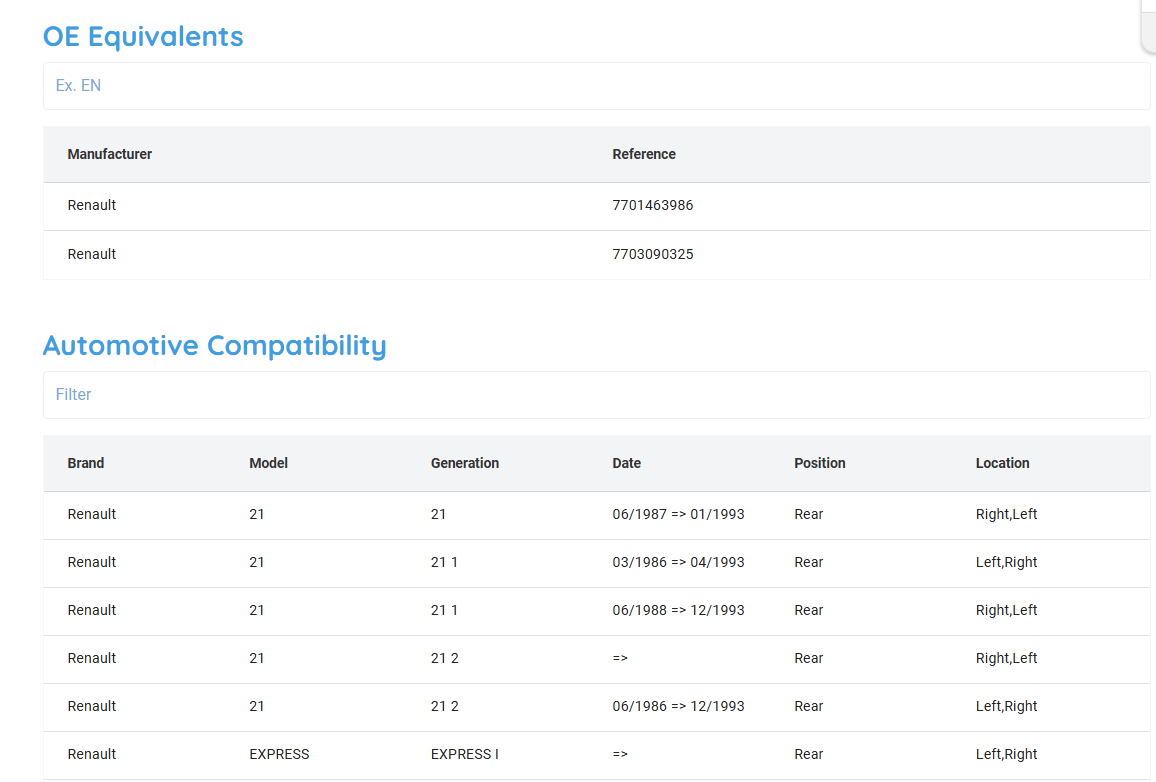
Task: Select date 03/1986 => 04/1993
Action: tap(678, 562)
